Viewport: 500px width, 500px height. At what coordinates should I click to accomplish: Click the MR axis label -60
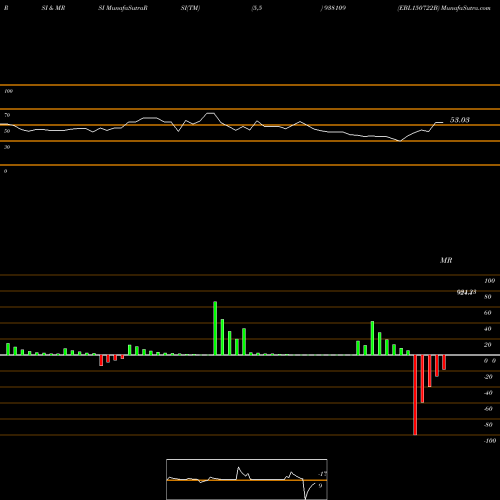pos(488,409)
